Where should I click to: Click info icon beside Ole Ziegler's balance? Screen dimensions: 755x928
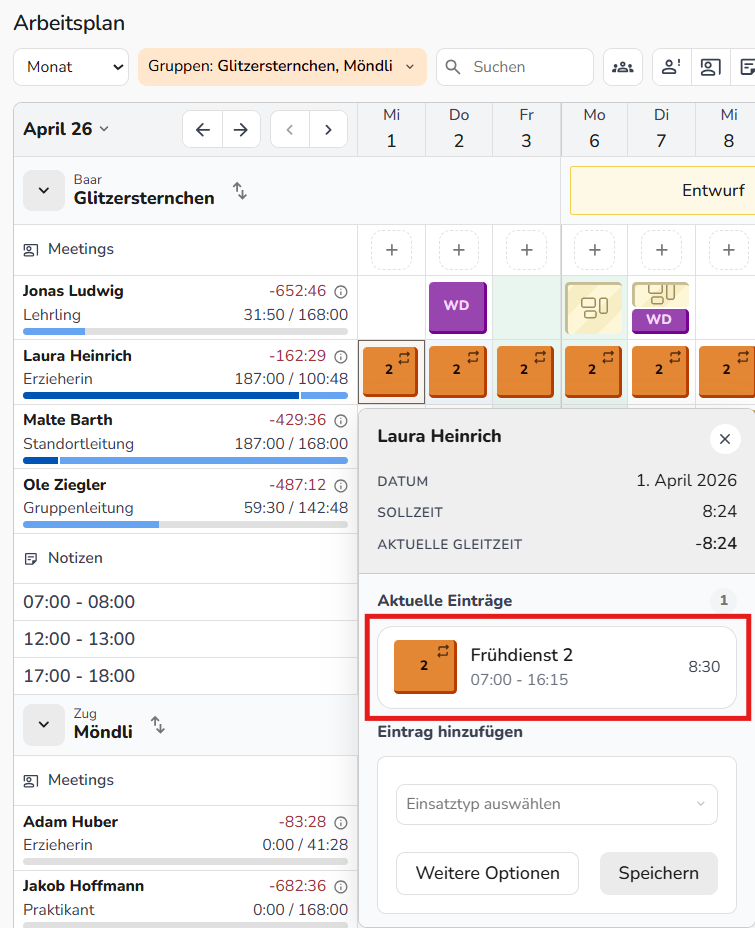point(340,485)
